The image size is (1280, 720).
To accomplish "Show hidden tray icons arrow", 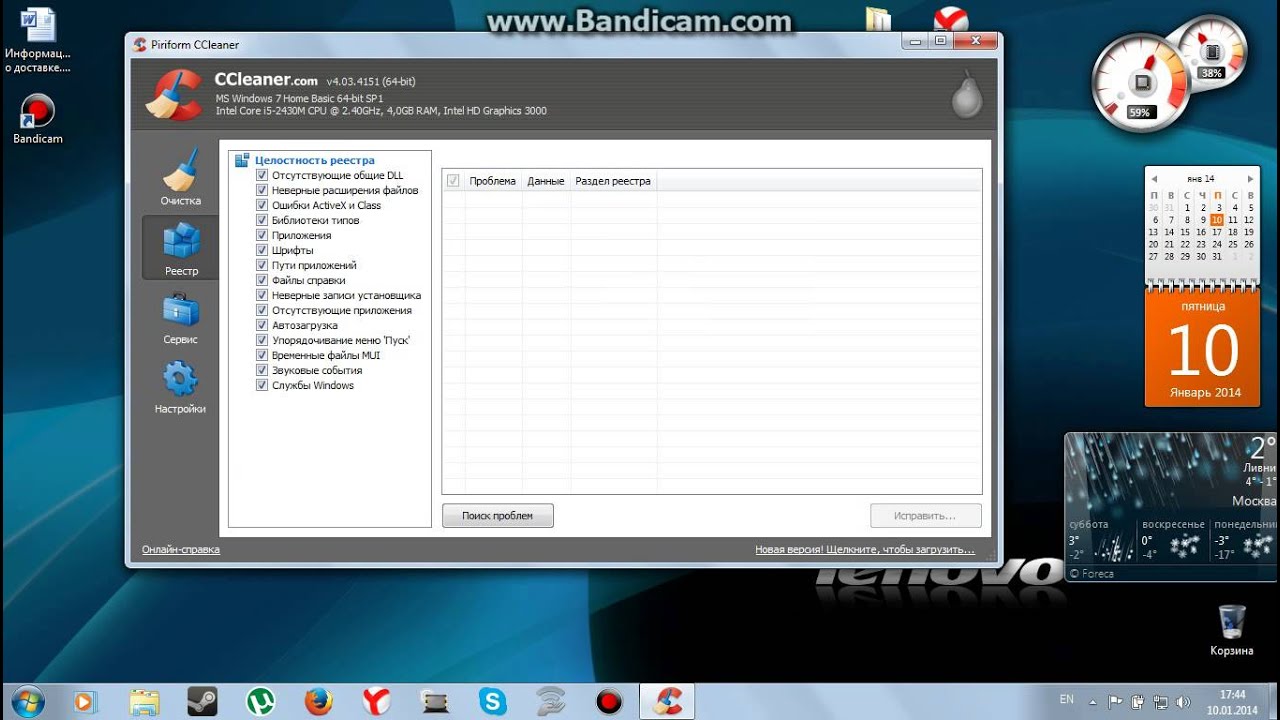I will (x=1092, y=701).
